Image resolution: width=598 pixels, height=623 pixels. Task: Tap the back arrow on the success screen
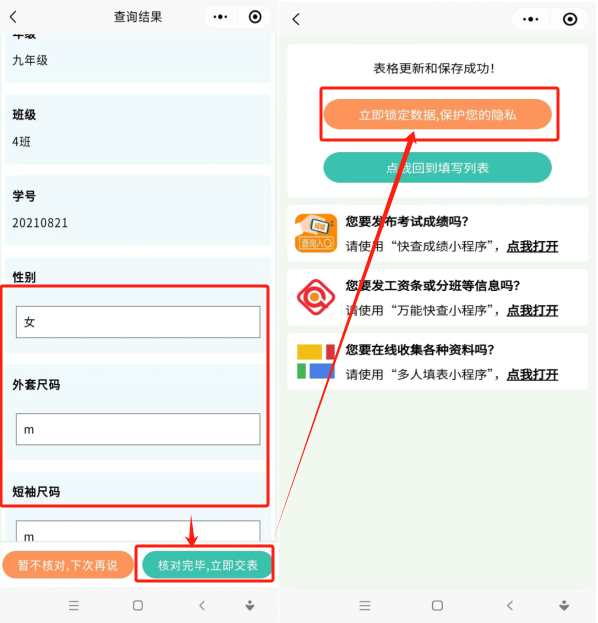pyautogui.click(x=296, y=19)
